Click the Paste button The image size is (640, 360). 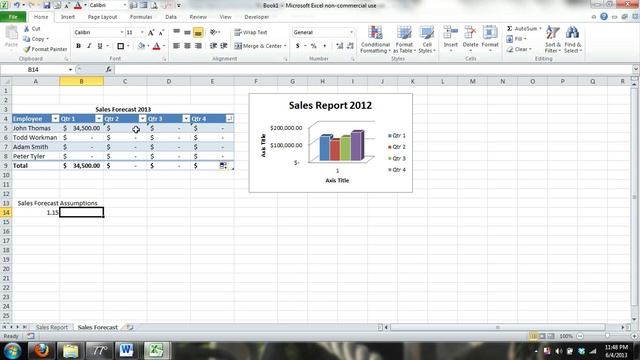click(11, 38)
